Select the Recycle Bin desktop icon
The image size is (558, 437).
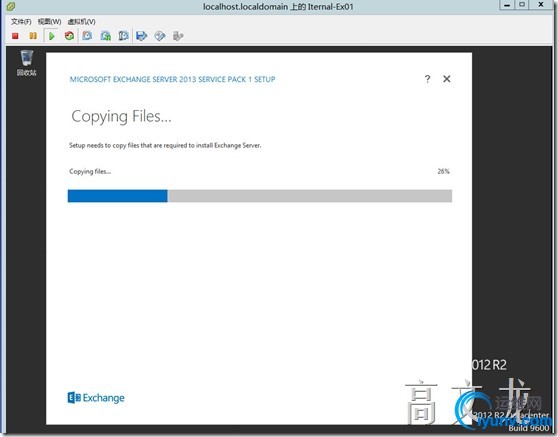[27, 63]
